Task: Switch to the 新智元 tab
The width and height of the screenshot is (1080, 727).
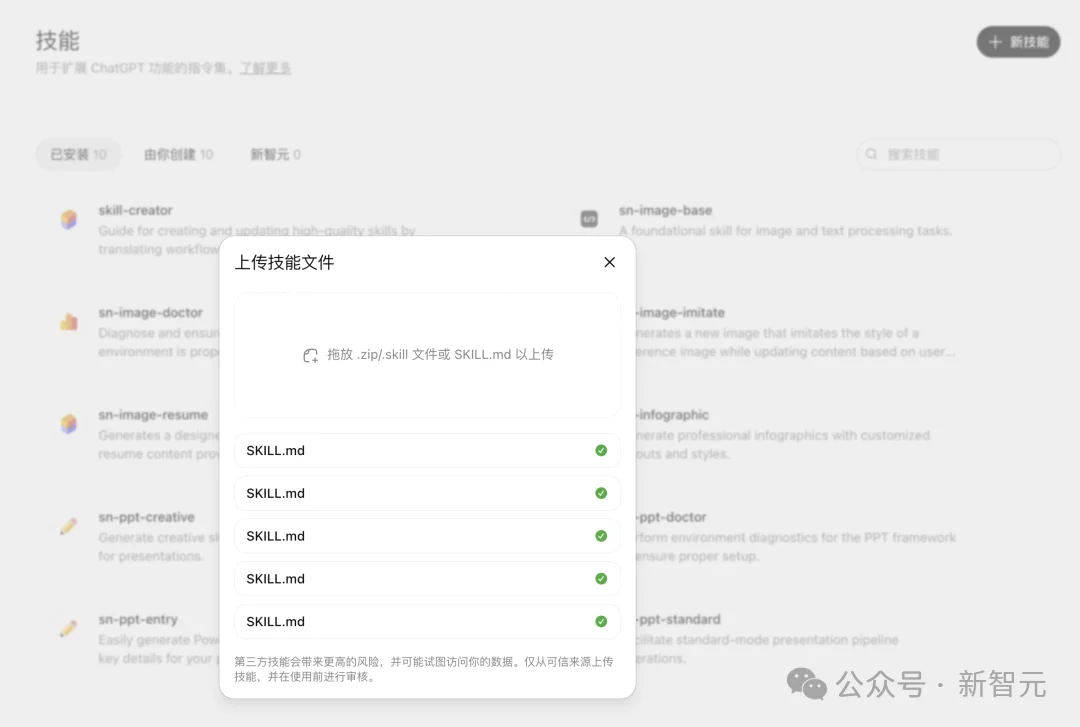Action: click(276, 154)
